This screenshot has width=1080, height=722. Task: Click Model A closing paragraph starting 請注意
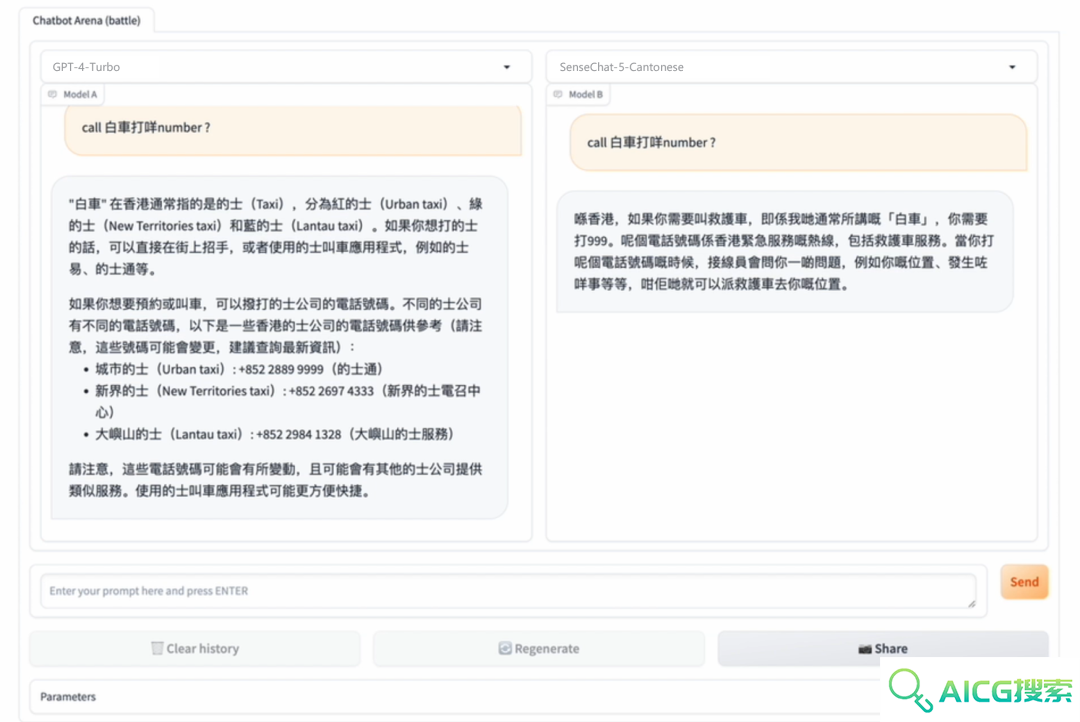[276, 479]
